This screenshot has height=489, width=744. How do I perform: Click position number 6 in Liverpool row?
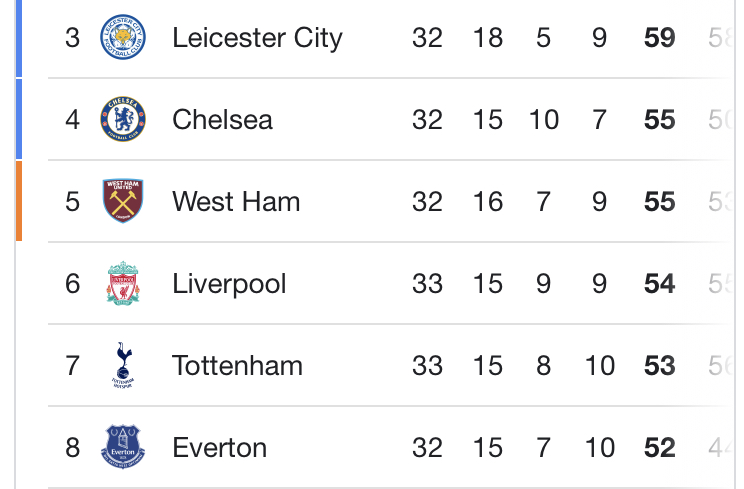point(72,284)
